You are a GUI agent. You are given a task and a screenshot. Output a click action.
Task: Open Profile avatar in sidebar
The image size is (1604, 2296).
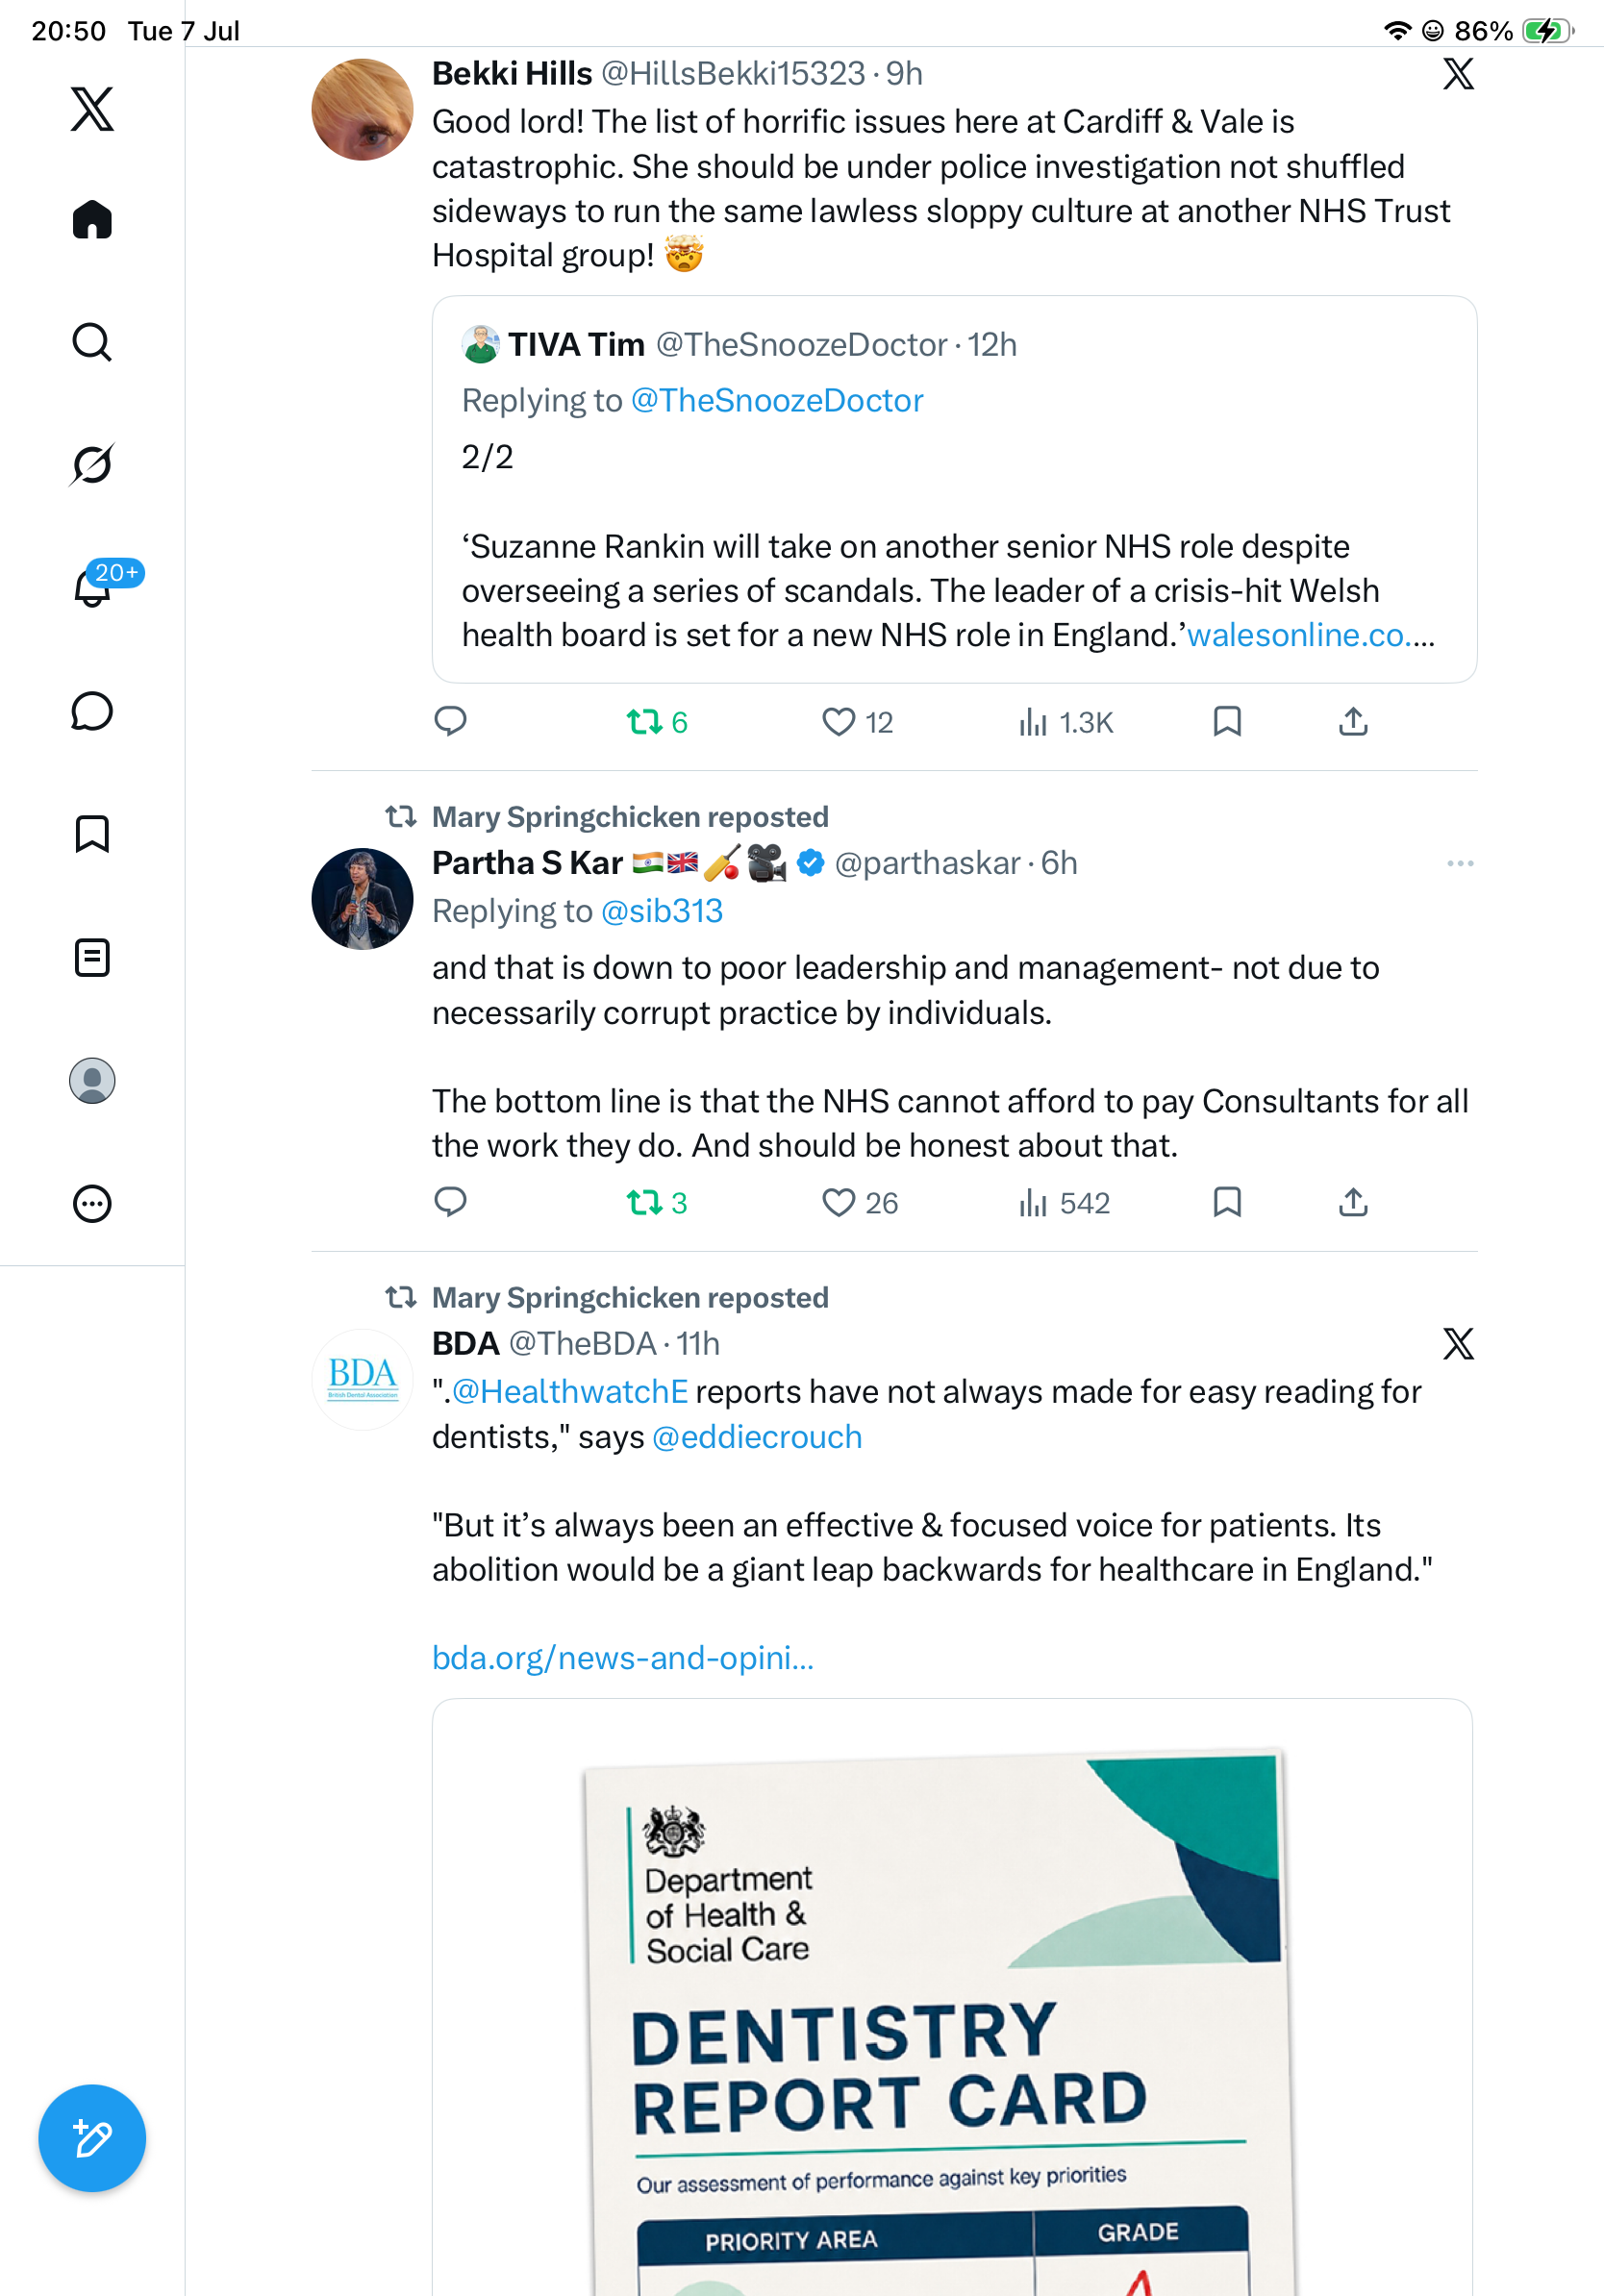pyautogui.click(x=92, y=1080)
